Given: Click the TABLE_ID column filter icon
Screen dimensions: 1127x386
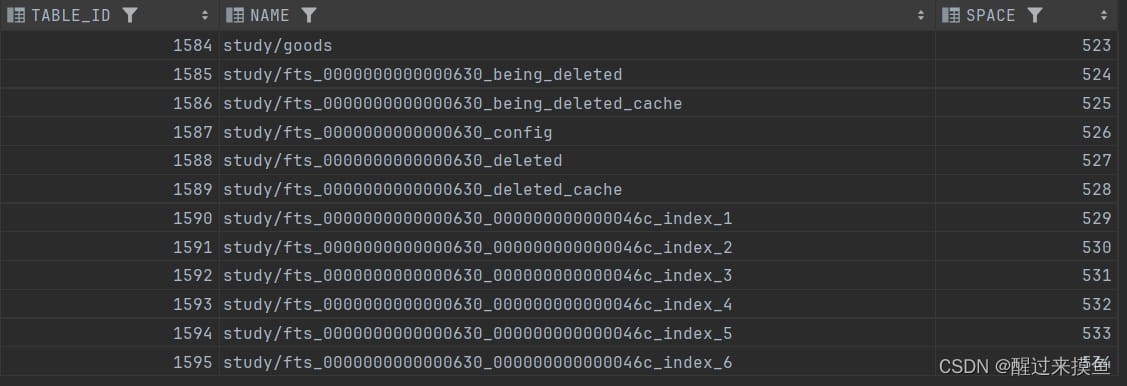Looking at the screenshot, I should (129, 15).
